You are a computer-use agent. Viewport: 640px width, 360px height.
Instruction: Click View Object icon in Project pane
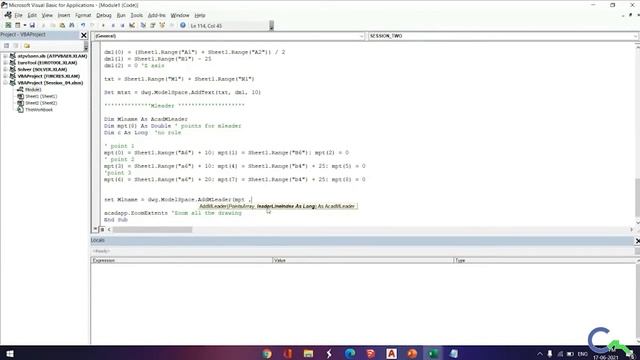point(16,46)
